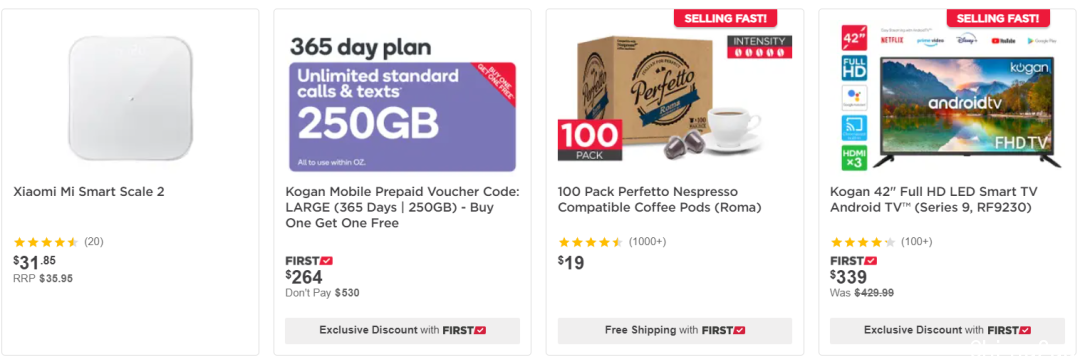Image resolution: width=1080 pixels, height=362 pixels.
Task: Click the Kogan TV four-star rating
Action: (x=863, y=242)
